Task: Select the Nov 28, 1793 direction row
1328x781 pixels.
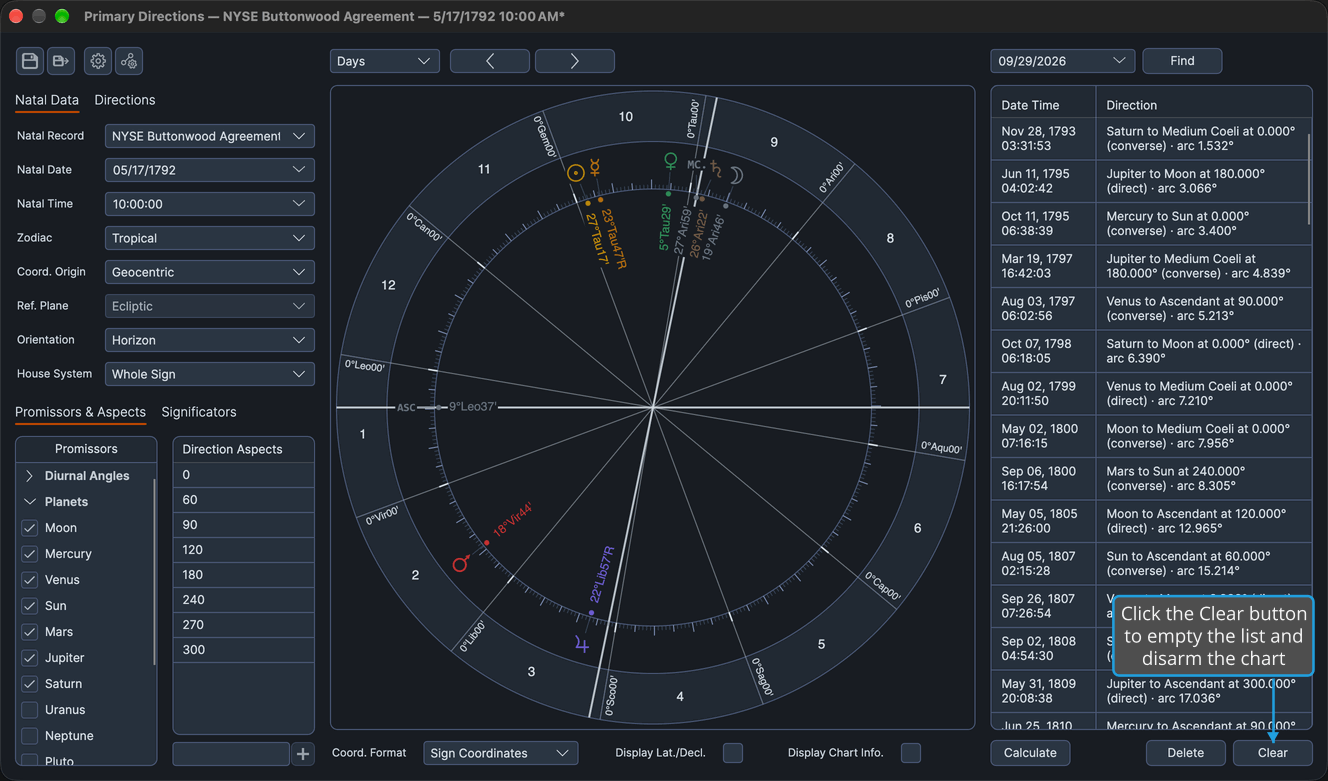Action: 1150,139
